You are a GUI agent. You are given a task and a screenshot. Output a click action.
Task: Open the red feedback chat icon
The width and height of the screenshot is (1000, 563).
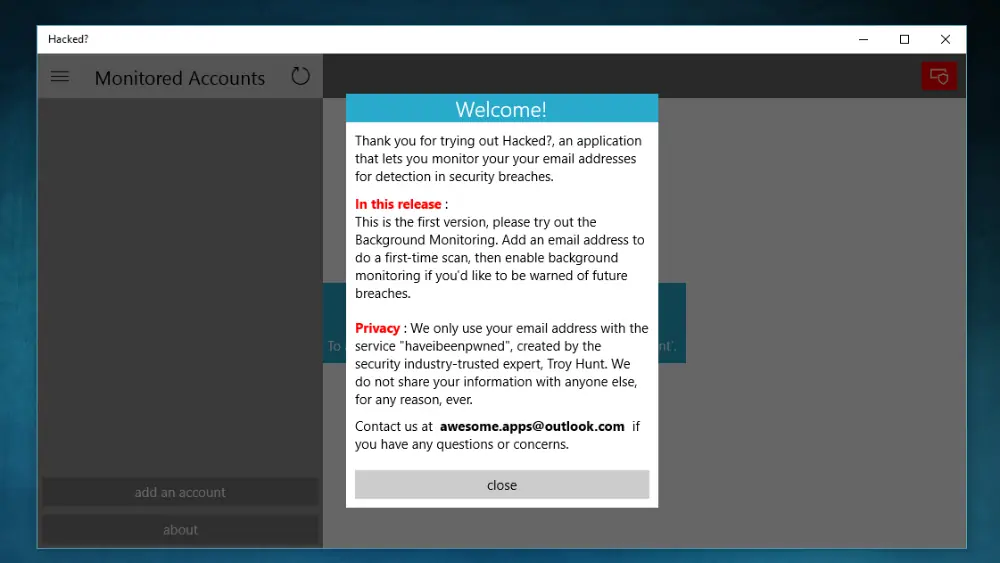[x=939, y=77]
